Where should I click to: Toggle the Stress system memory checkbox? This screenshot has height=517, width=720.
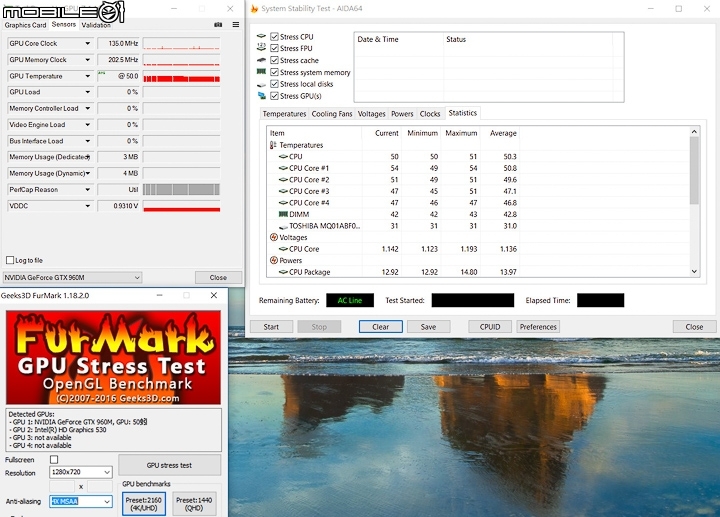(275, 72)
